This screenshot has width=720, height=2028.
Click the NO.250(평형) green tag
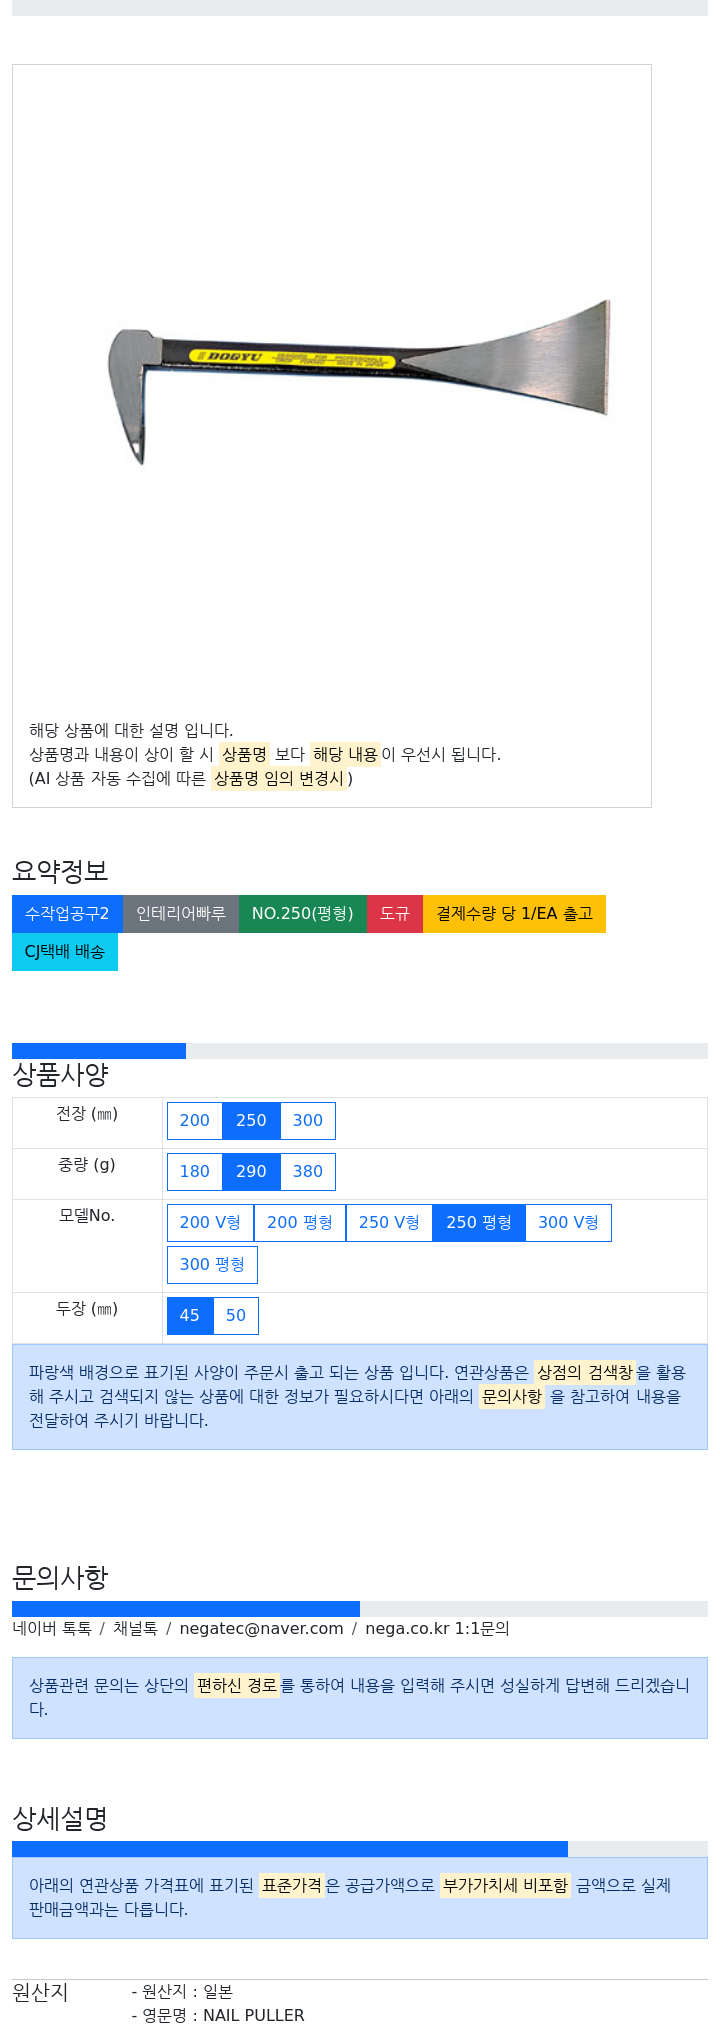coord(303,914)
